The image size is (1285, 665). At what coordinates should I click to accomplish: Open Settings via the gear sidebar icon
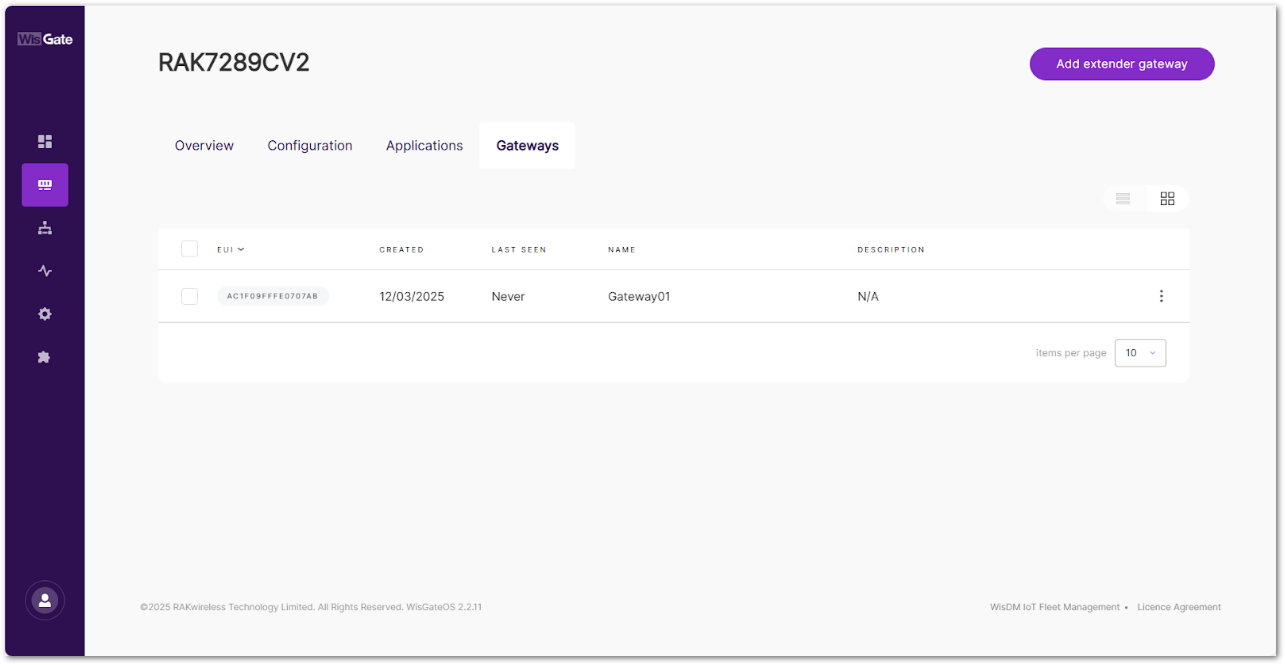click(44, 313)
